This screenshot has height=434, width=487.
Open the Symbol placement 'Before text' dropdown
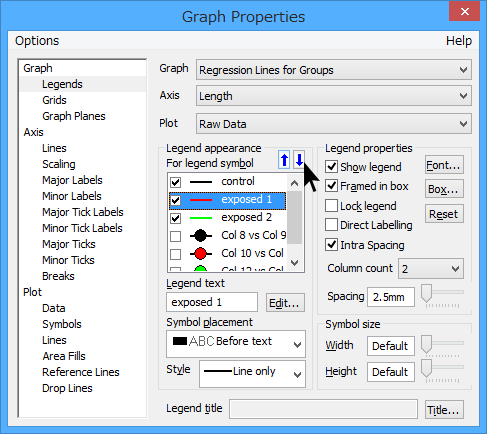tap(236, 344)
